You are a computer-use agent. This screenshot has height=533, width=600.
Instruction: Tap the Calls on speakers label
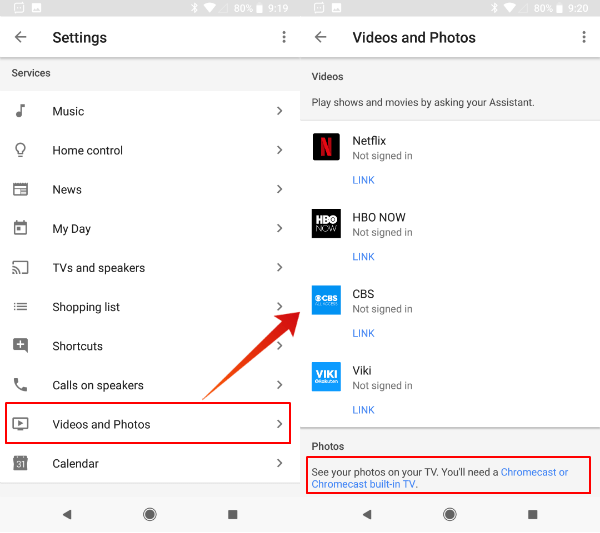98,385
